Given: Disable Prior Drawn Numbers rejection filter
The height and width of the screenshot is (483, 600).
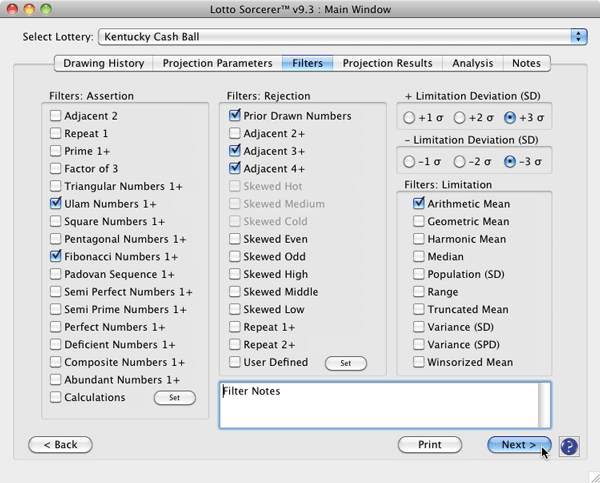Looking at the screenshot, I should pos(235,116).
